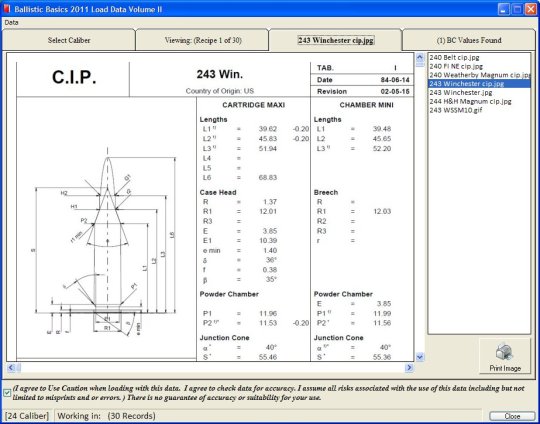The width and height of the screenshot is (540, 424).
Task: Click the Country of Origin: US text
Action: tap(220, 91)
